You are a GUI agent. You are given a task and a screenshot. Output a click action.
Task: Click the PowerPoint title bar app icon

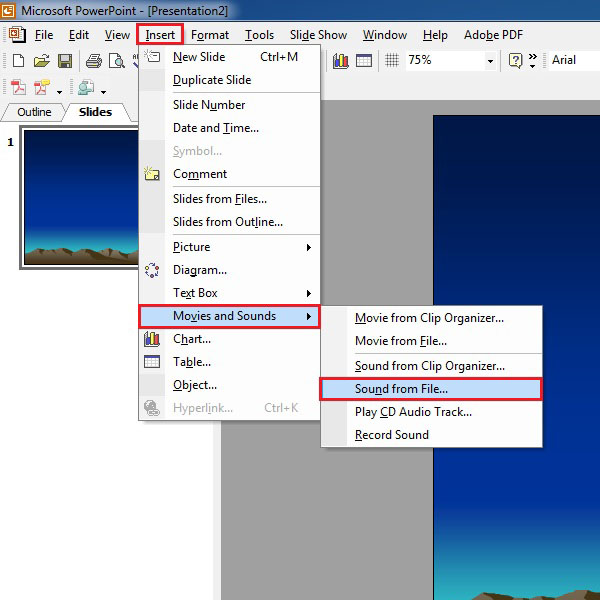7,10
